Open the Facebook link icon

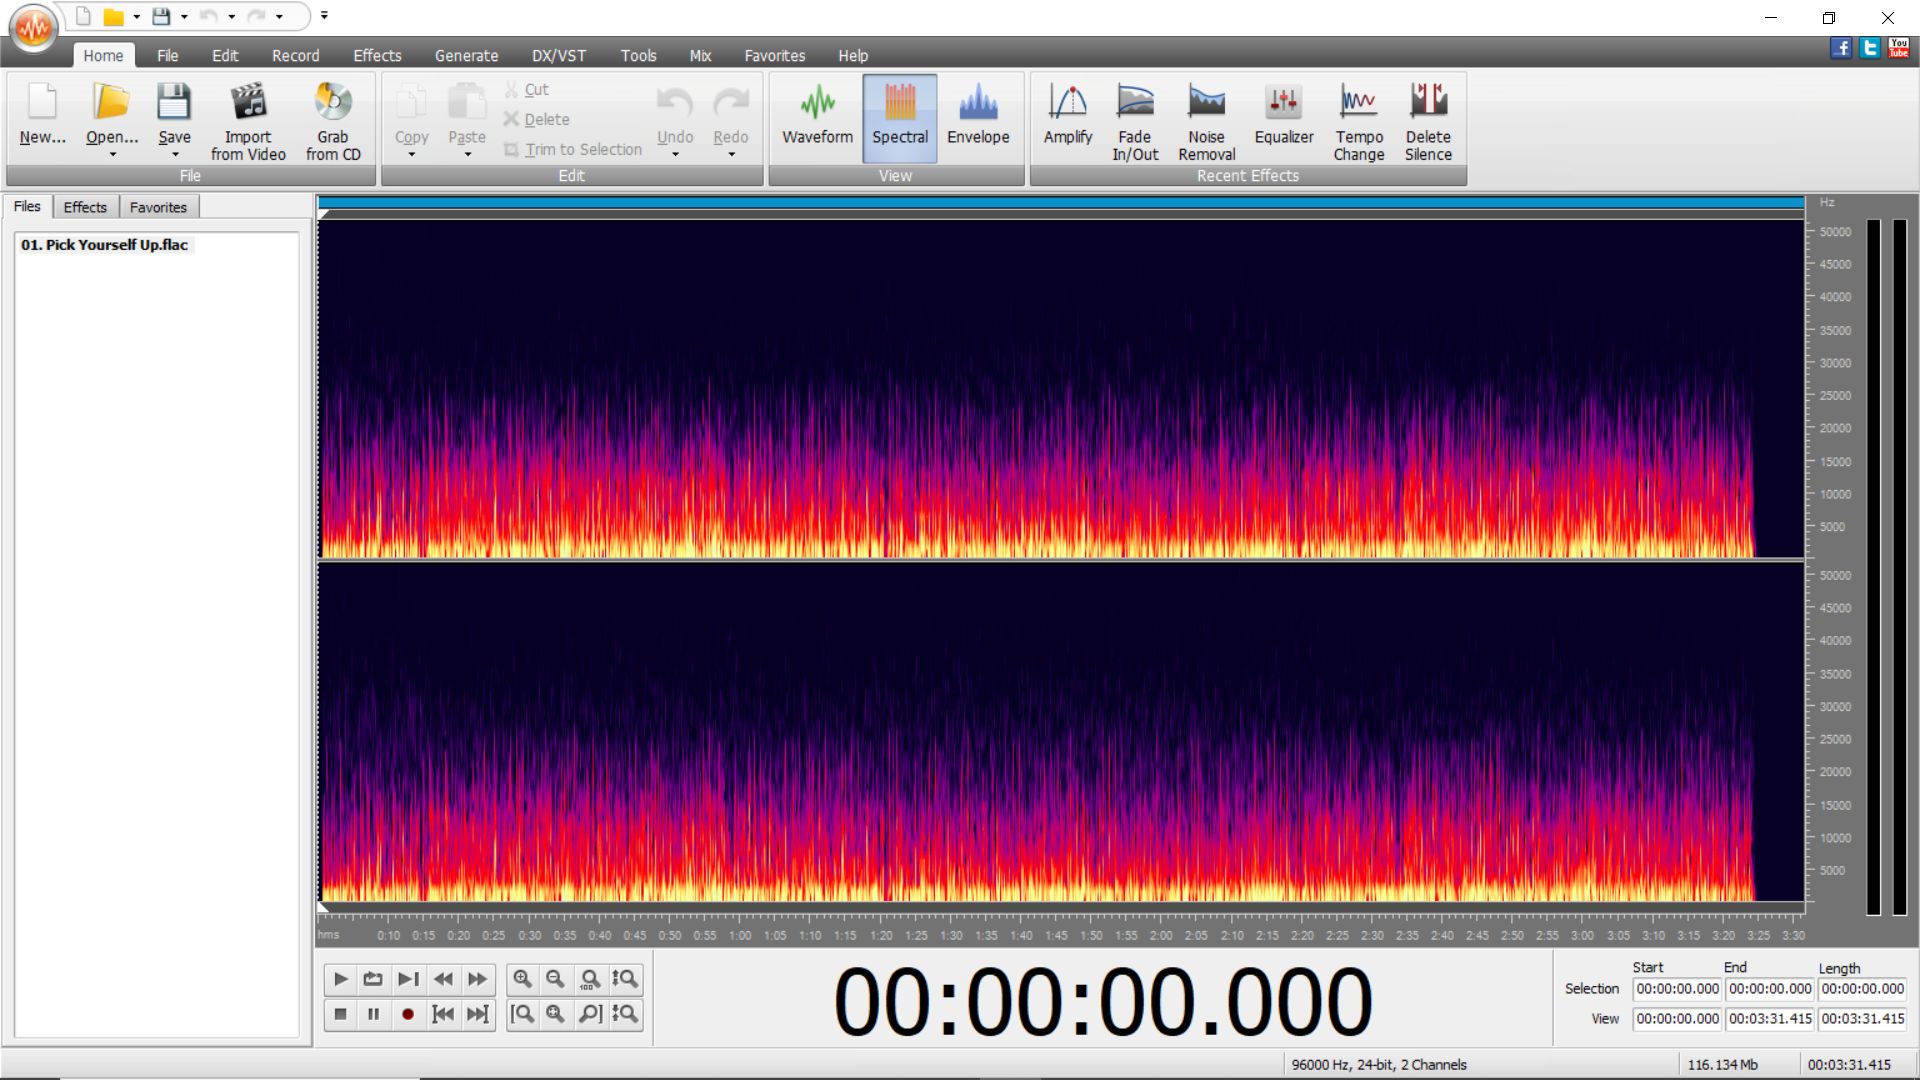[x=1841, y=48]
